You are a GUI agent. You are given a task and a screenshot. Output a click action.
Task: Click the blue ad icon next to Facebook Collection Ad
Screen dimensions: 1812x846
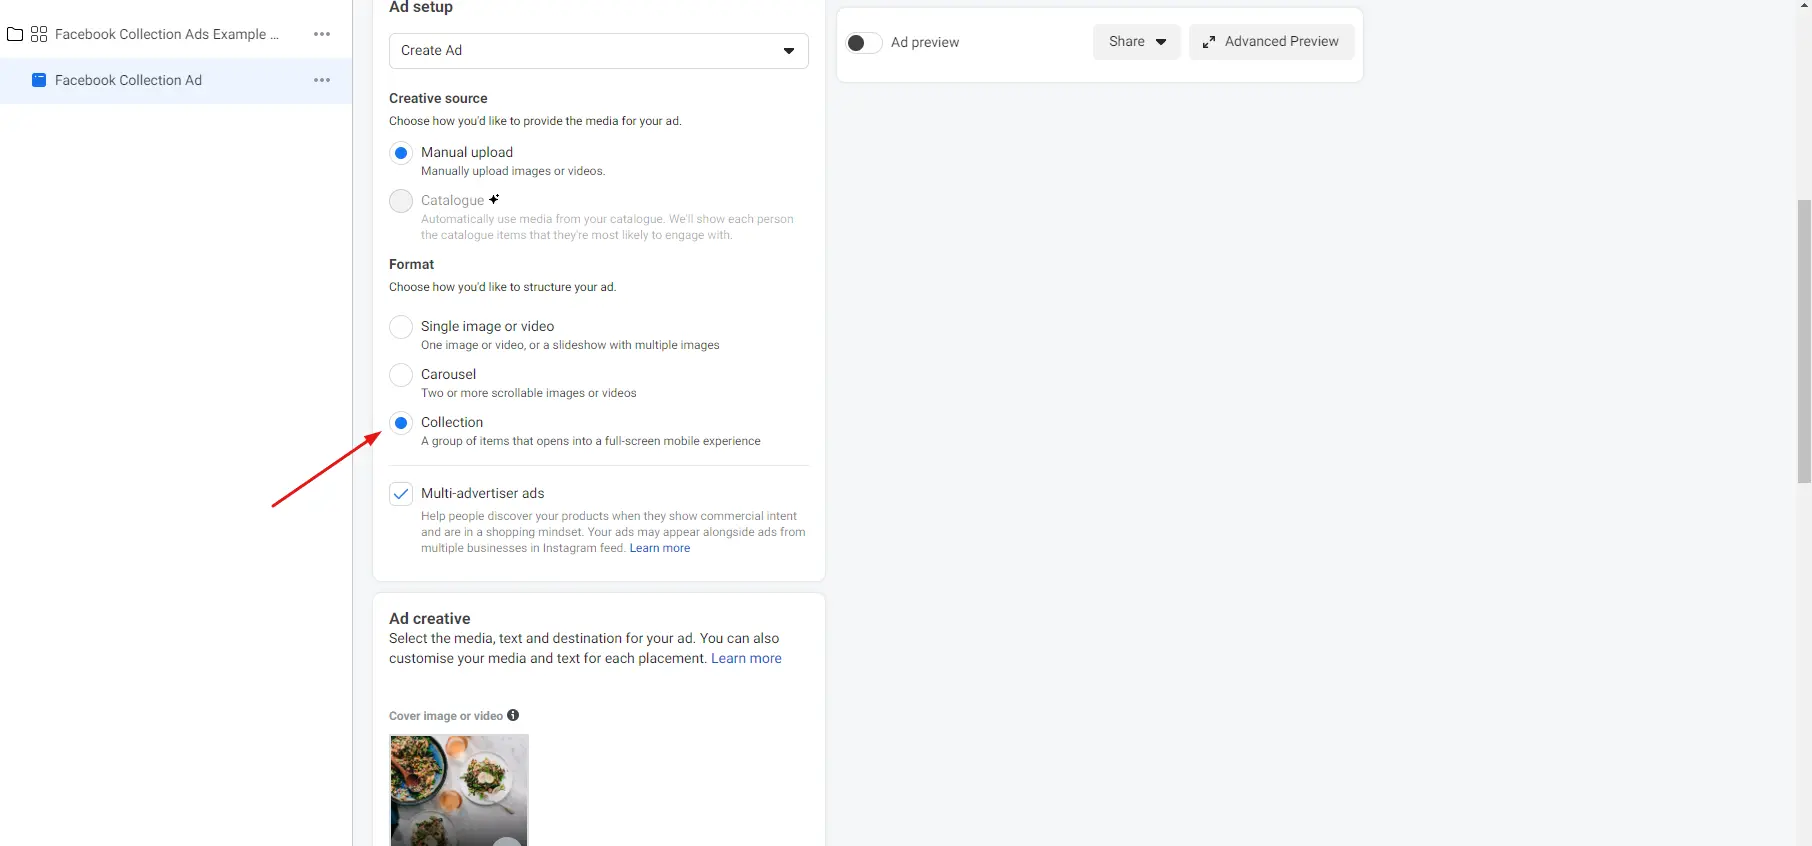click(38, 80)
